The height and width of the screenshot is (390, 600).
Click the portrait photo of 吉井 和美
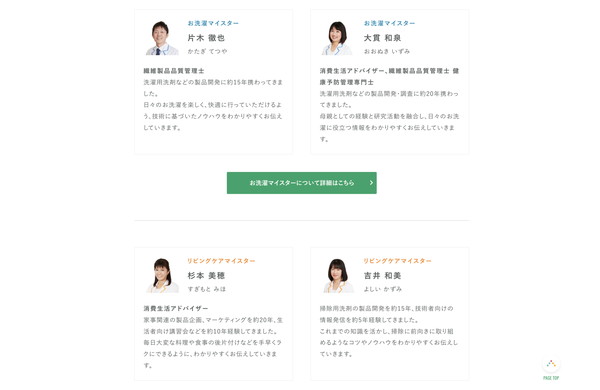coord(338,276)
